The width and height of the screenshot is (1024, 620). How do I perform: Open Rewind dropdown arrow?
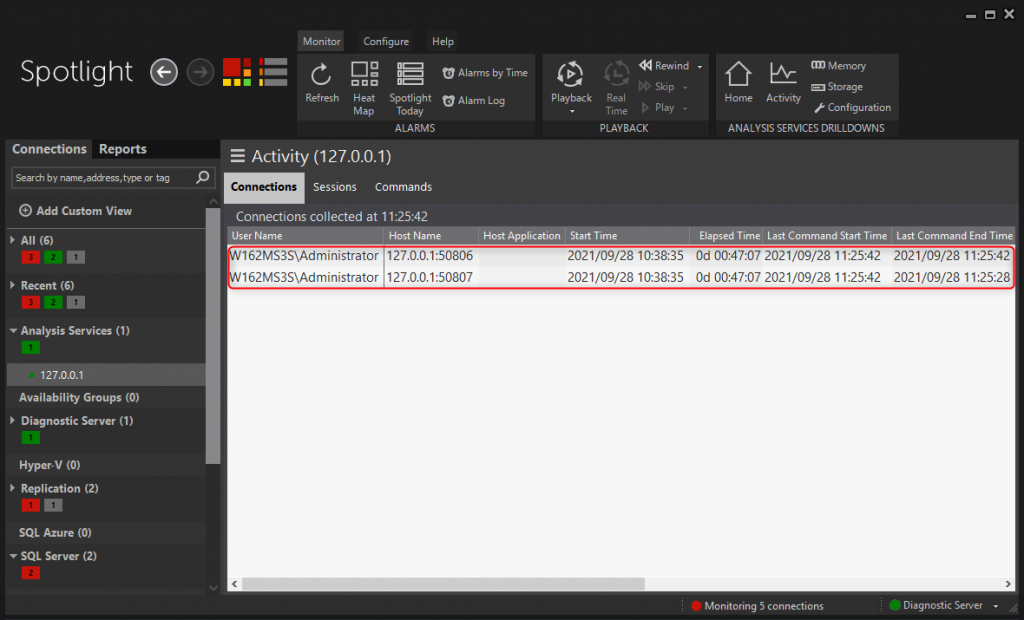pyautogui.click(x=699, y=67)
